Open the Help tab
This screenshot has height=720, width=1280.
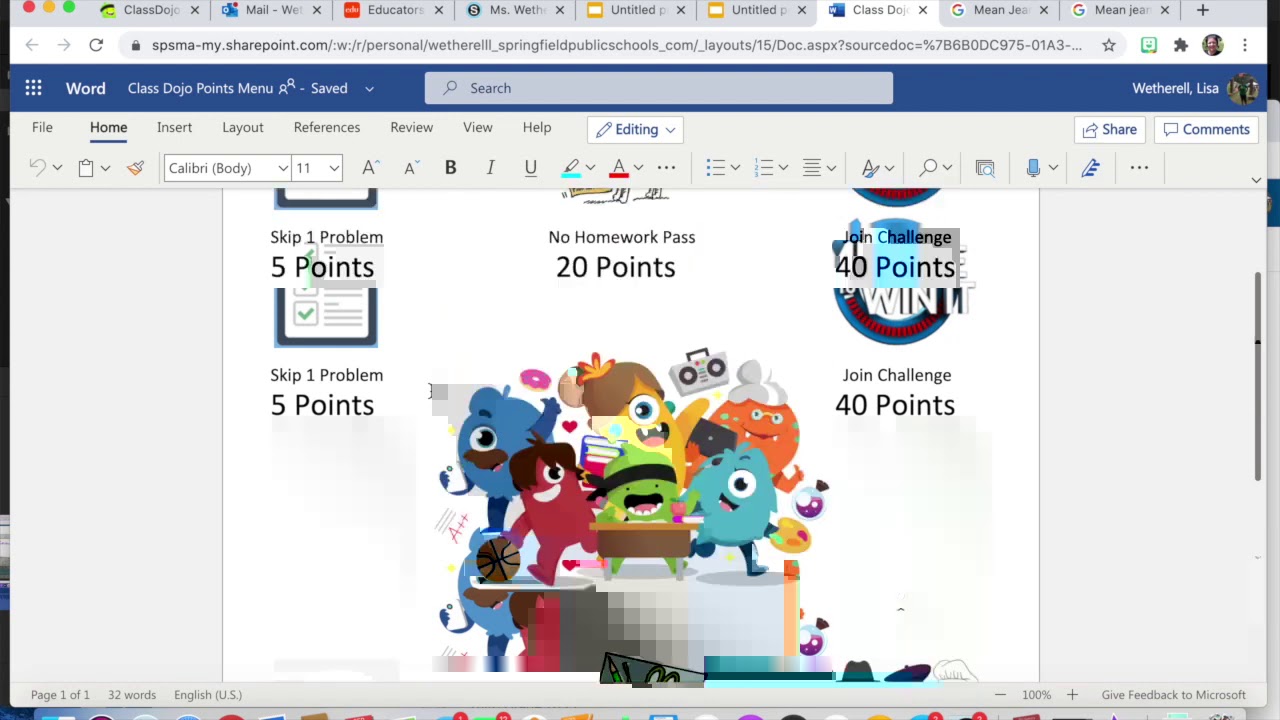[537, 127]
